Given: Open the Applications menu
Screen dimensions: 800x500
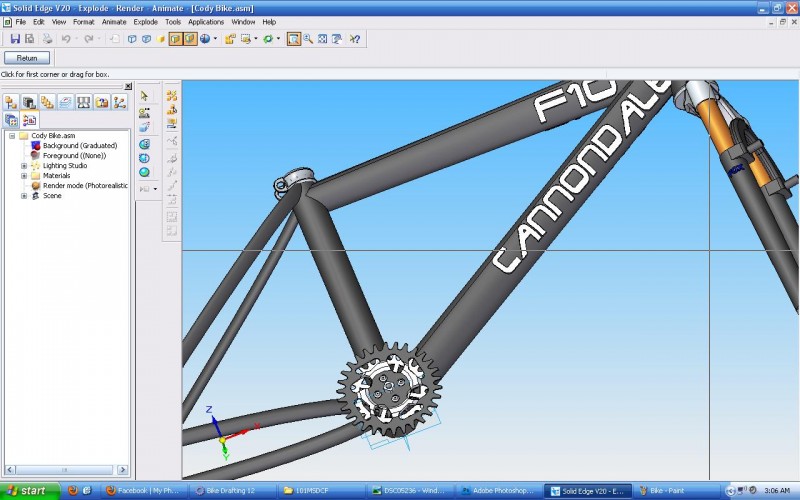Looking at the screenshot, I should (x=206, y=22).
